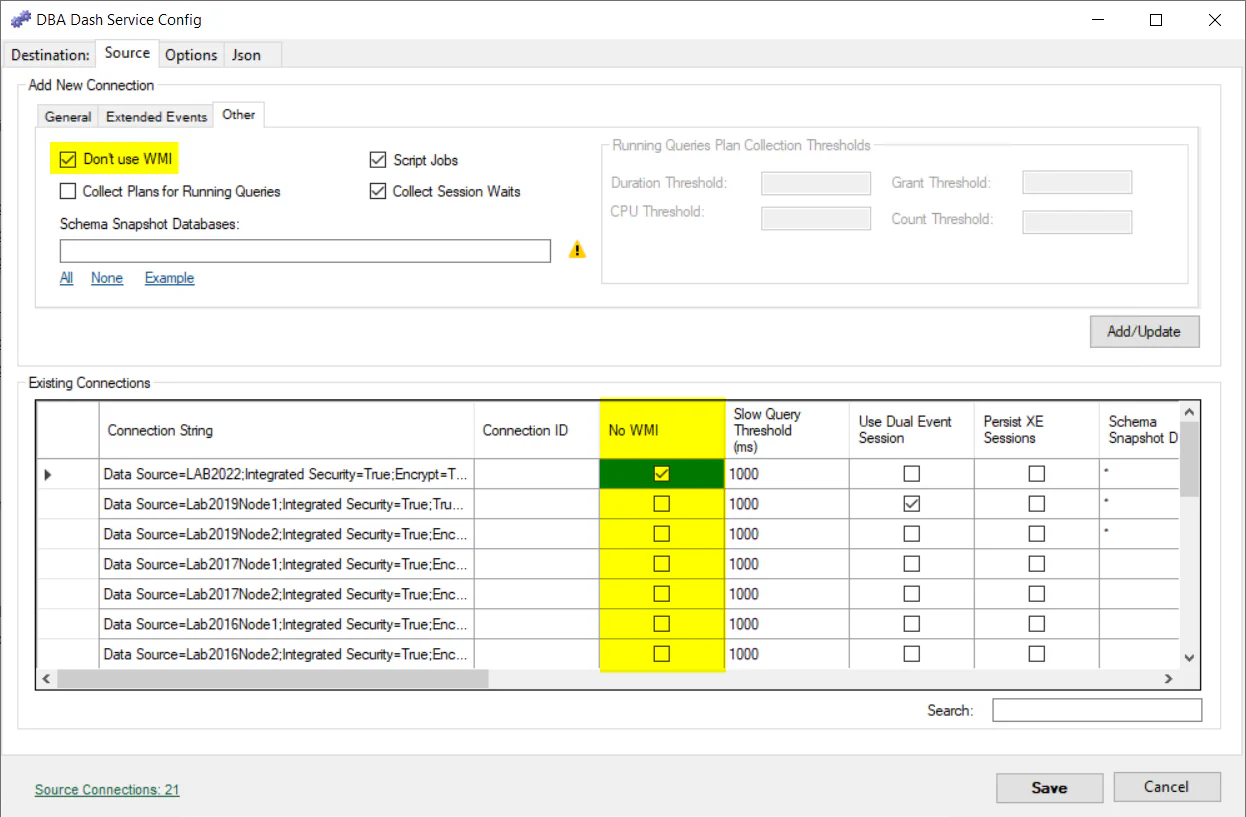Click inside the Search field
The height and width of the screenshot is (817, 1246).
(x=1096, y=709)
